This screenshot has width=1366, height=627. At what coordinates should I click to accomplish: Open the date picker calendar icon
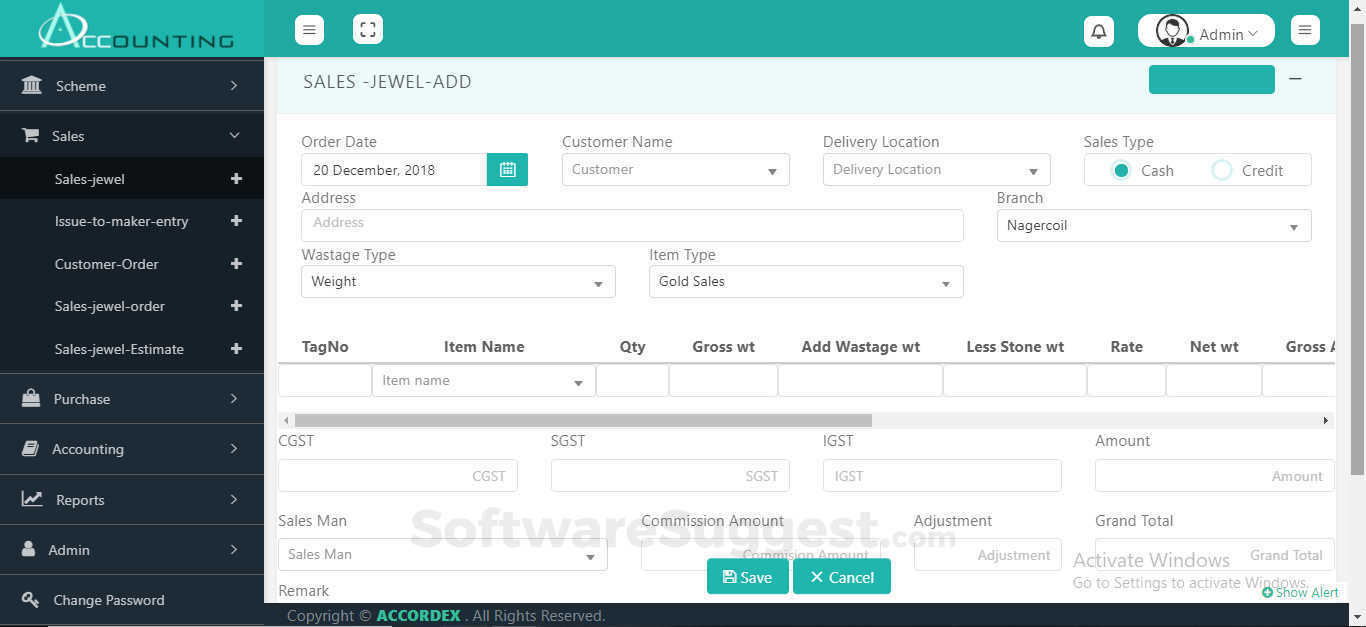tap(507, 169)
